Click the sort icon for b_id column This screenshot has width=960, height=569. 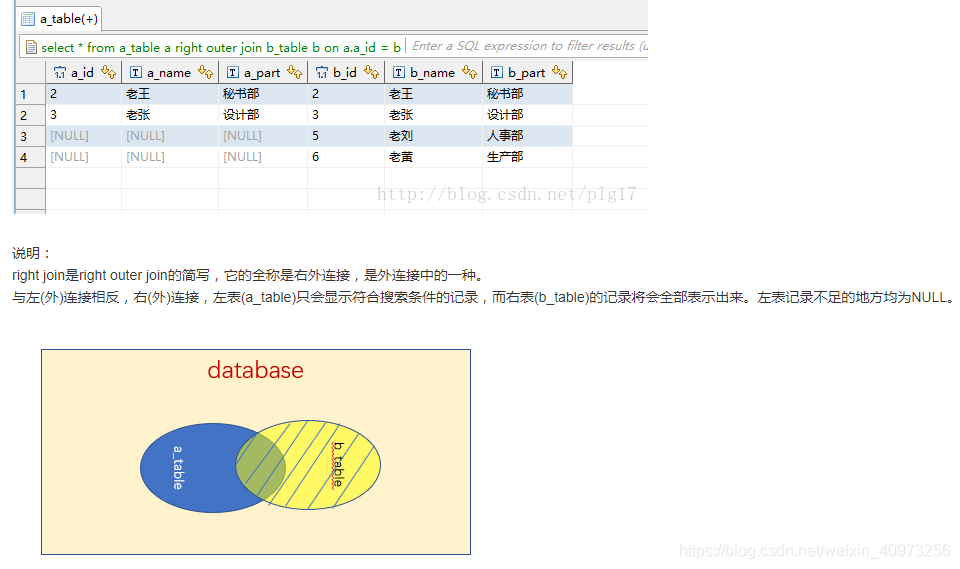point(372,72)
